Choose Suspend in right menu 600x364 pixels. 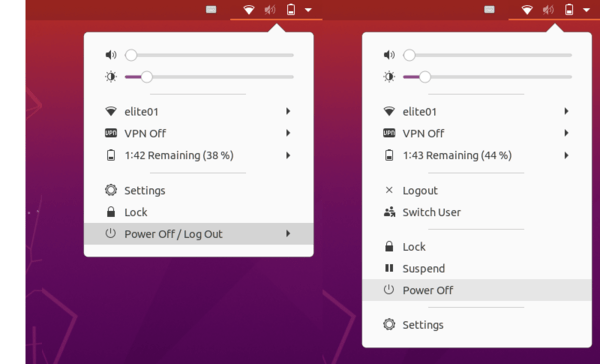(x=477, y=268)
